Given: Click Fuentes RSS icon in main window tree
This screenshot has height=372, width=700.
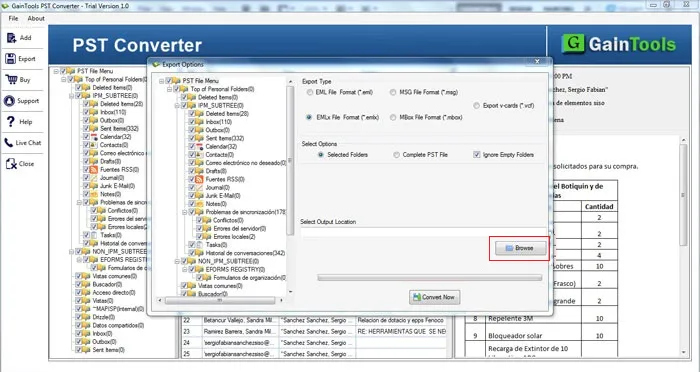Looking at the screenshot, I should (94, 170).
